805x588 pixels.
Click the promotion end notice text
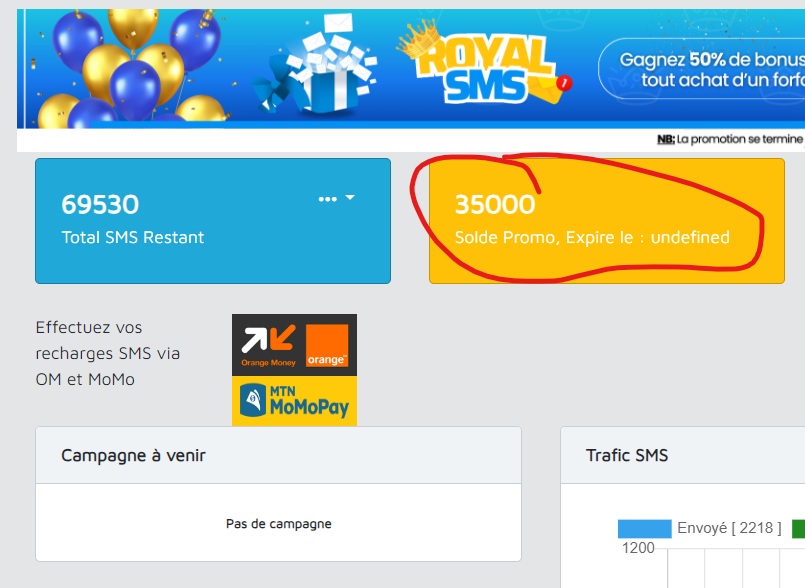(x=731, y=139)
